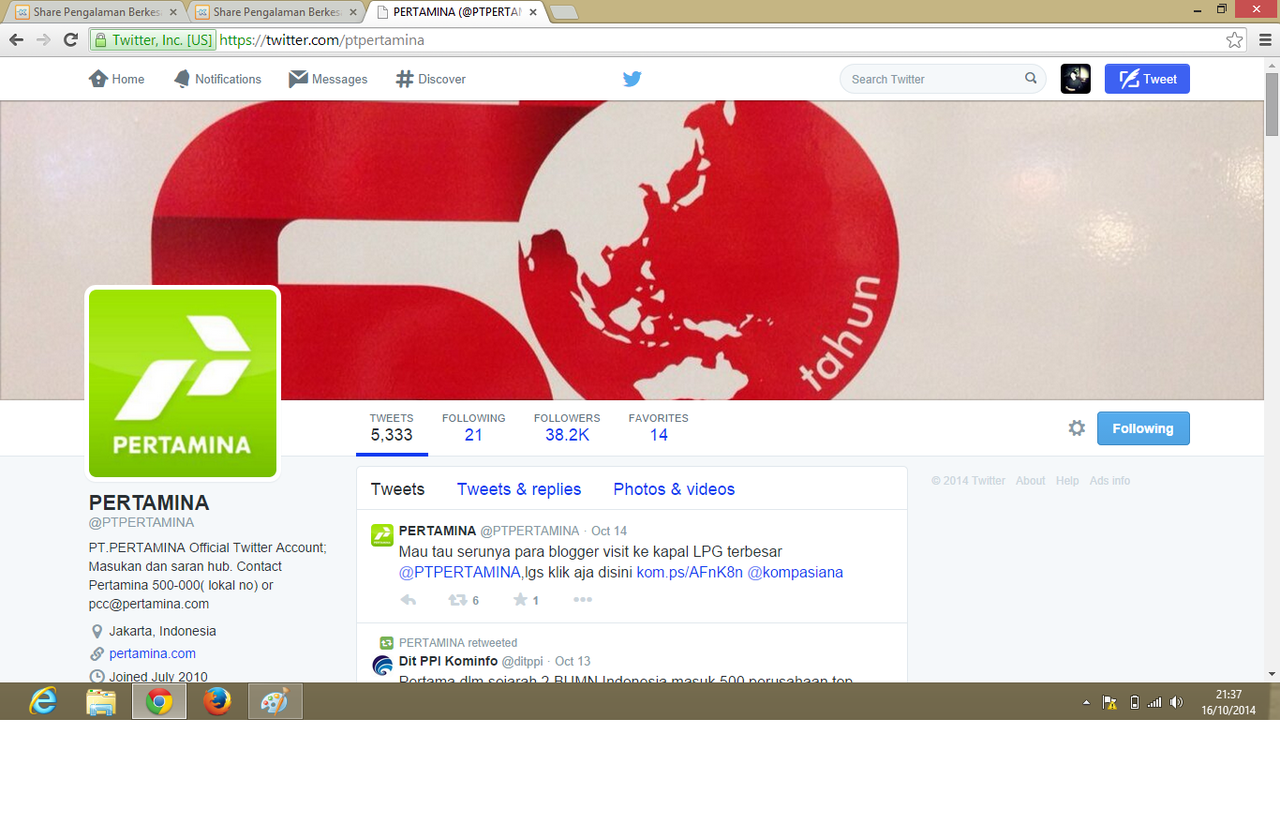Click the 'Jakarta, Indonesia' location text
Screen dimensions: 1280x824
[163, 631]
